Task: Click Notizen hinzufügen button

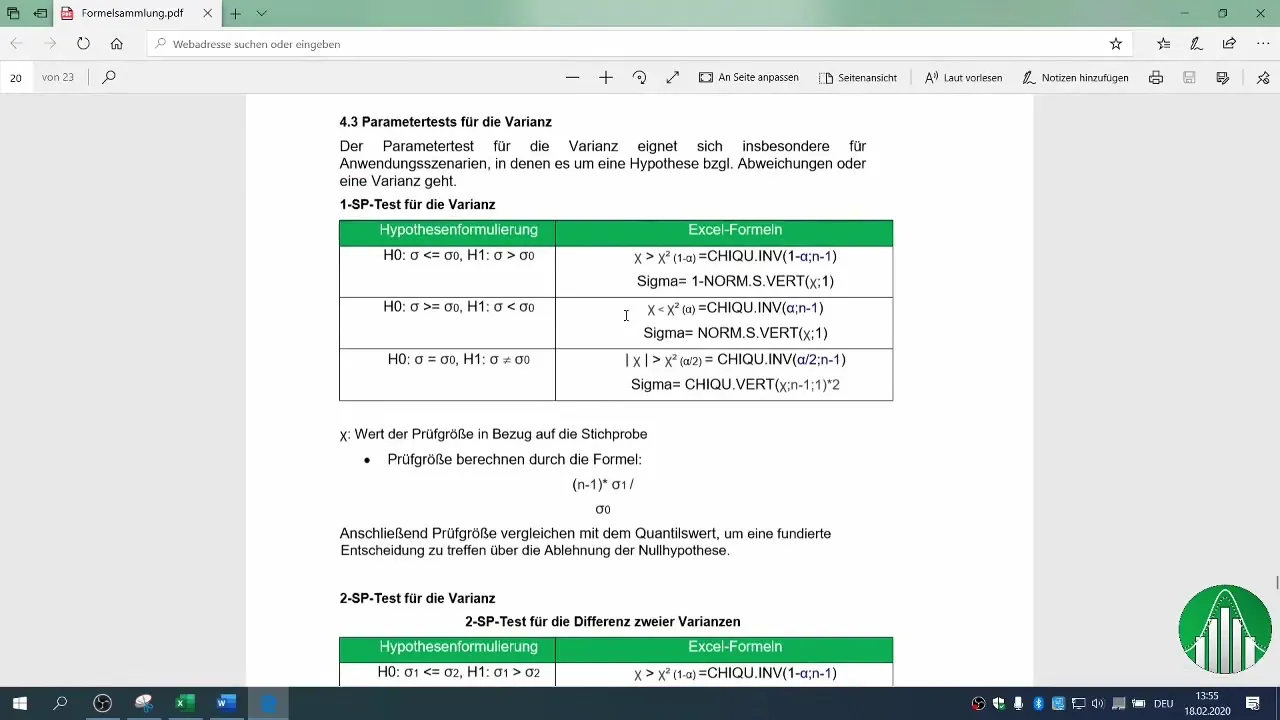Action: pos(1075,77)
